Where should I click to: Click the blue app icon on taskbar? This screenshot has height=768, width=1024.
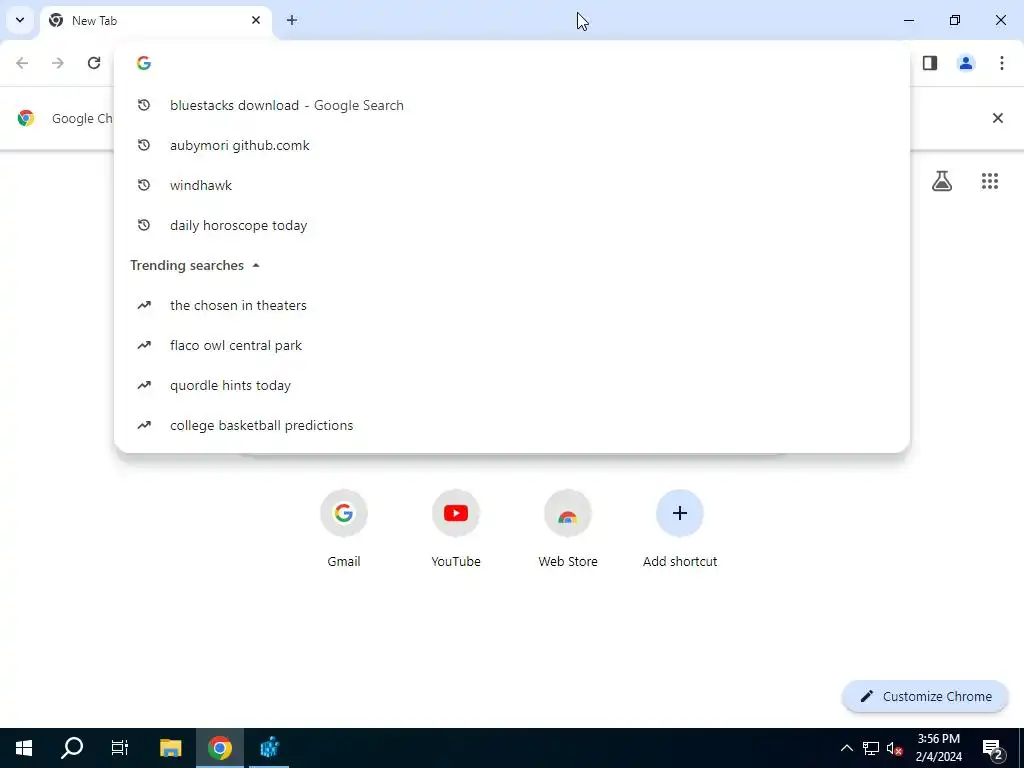[x=269, y=748]
